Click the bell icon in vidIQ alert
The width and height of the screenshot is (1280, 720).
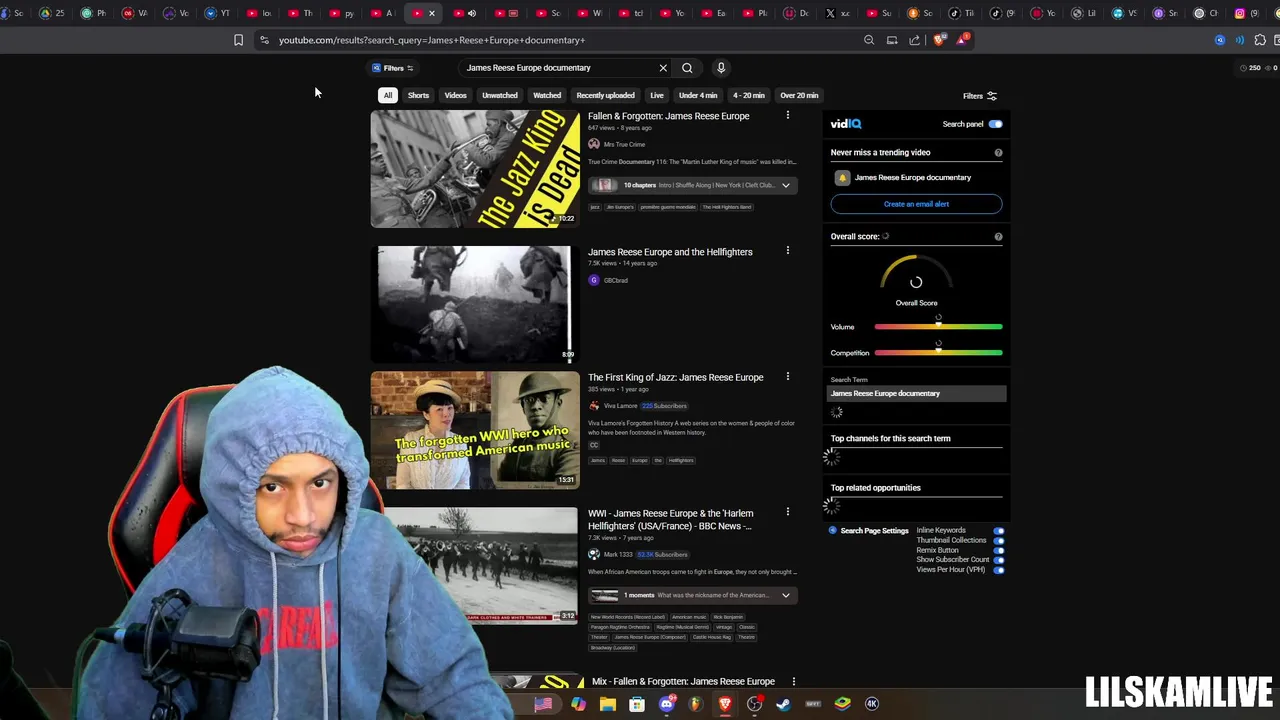tap(842, 177)
